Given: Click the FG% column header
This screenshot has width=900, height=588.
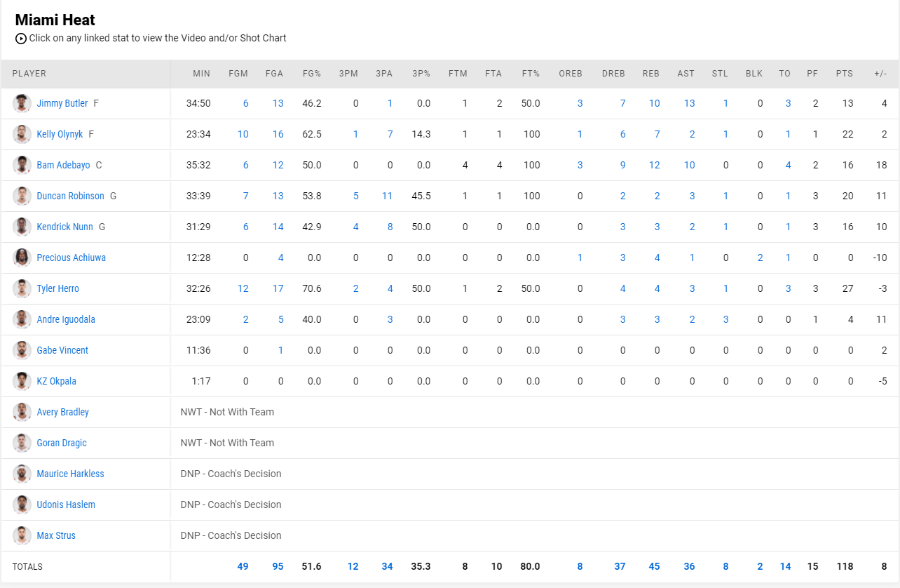Looking at the screenshot, I should pos(312,74).
